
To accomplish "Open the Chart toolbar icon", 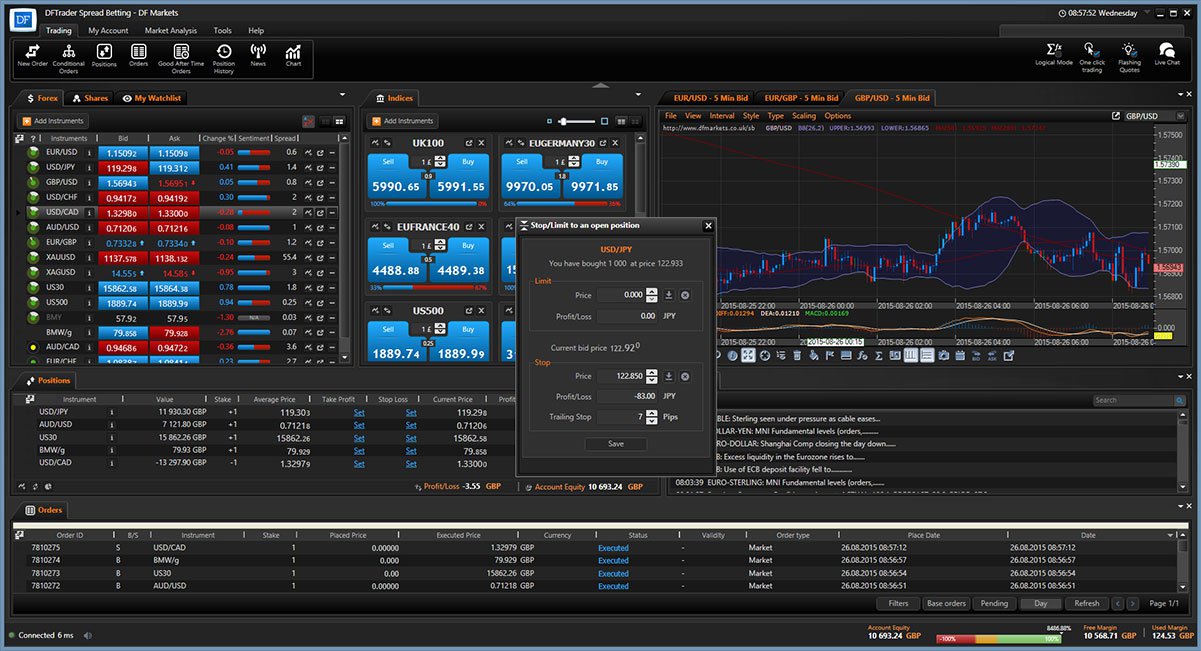I will pyautogui.click(x=293, y=56).
